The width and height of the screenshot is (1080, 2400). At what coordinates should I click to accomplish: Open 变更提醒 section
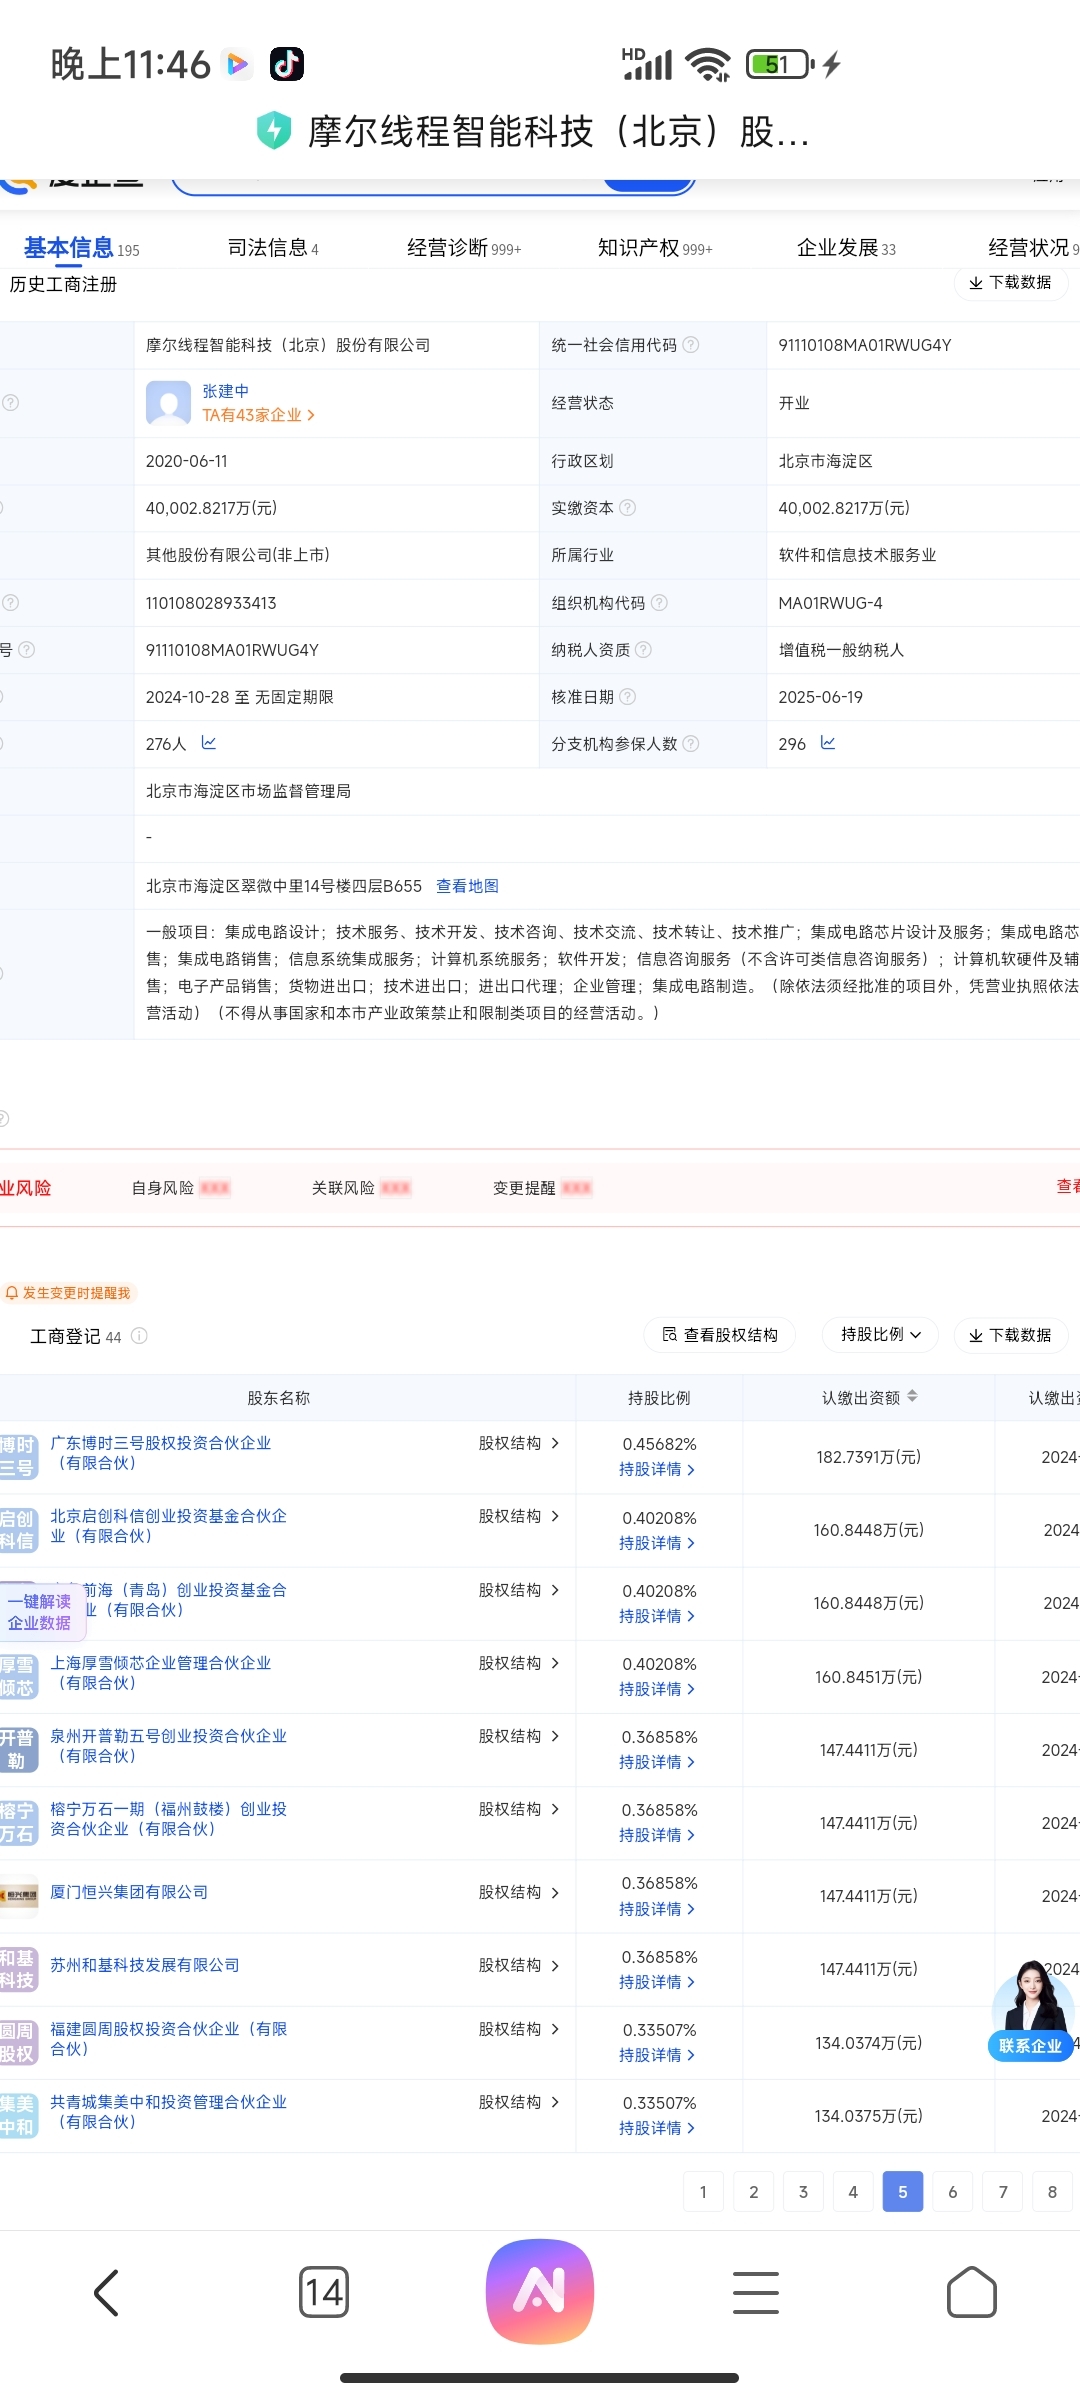pyautogui.click(x=542, y=1188)
